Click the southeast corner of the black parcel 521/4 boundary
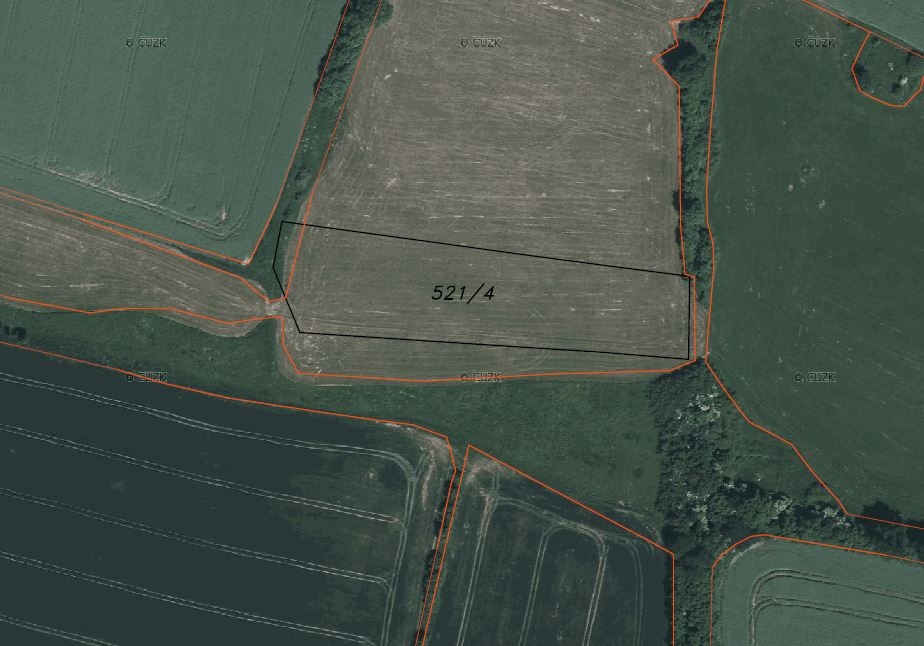Screen dimensions: 924x646 (x=688, y=358)
